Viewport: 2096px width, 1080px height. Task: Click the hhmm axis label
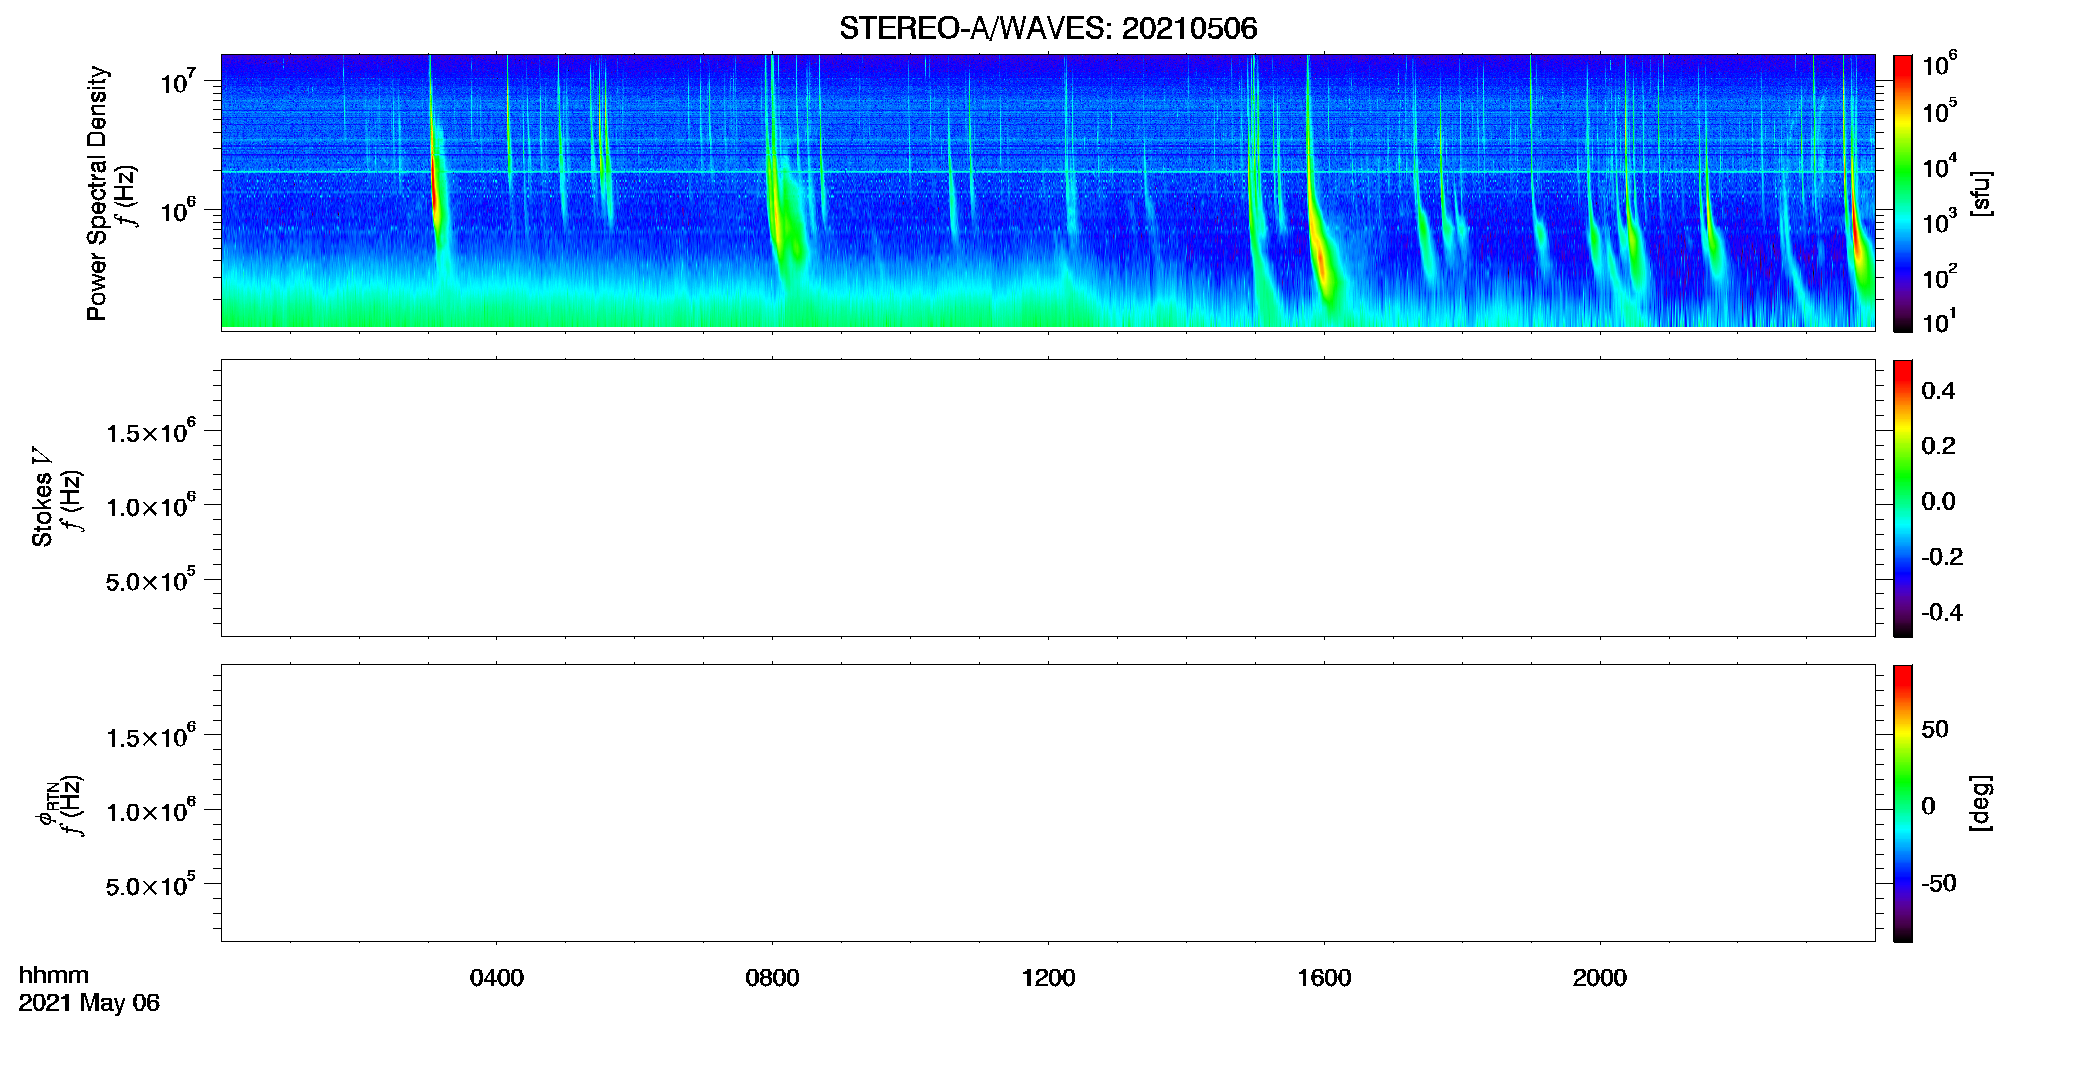coord(54,975)
